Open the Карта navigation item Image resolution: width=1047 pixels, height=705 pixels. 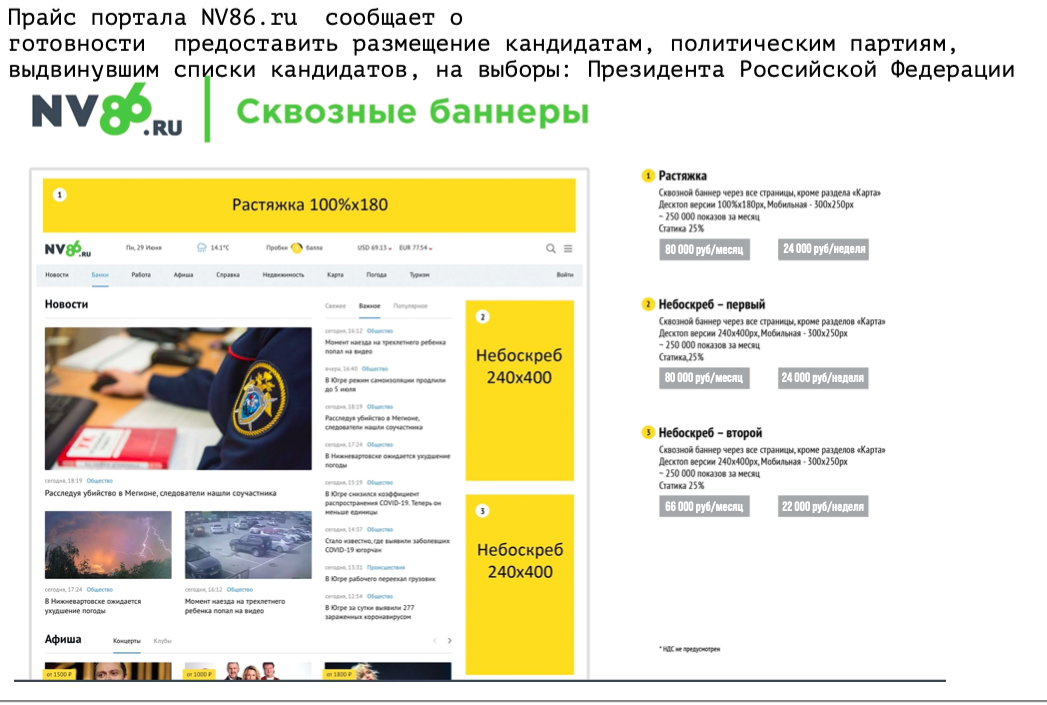tap(335, 275)
